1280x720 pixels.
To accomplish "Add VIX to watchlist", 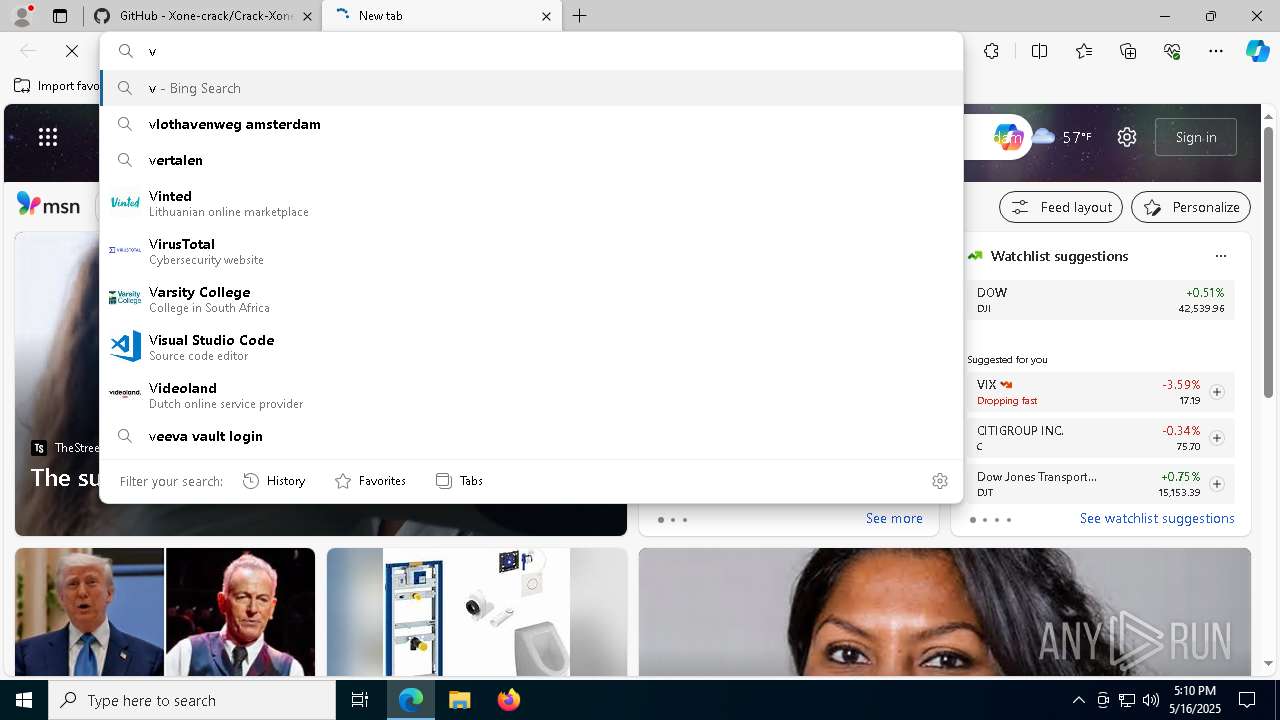I will pyautogui.click(x=1217, y=392).
